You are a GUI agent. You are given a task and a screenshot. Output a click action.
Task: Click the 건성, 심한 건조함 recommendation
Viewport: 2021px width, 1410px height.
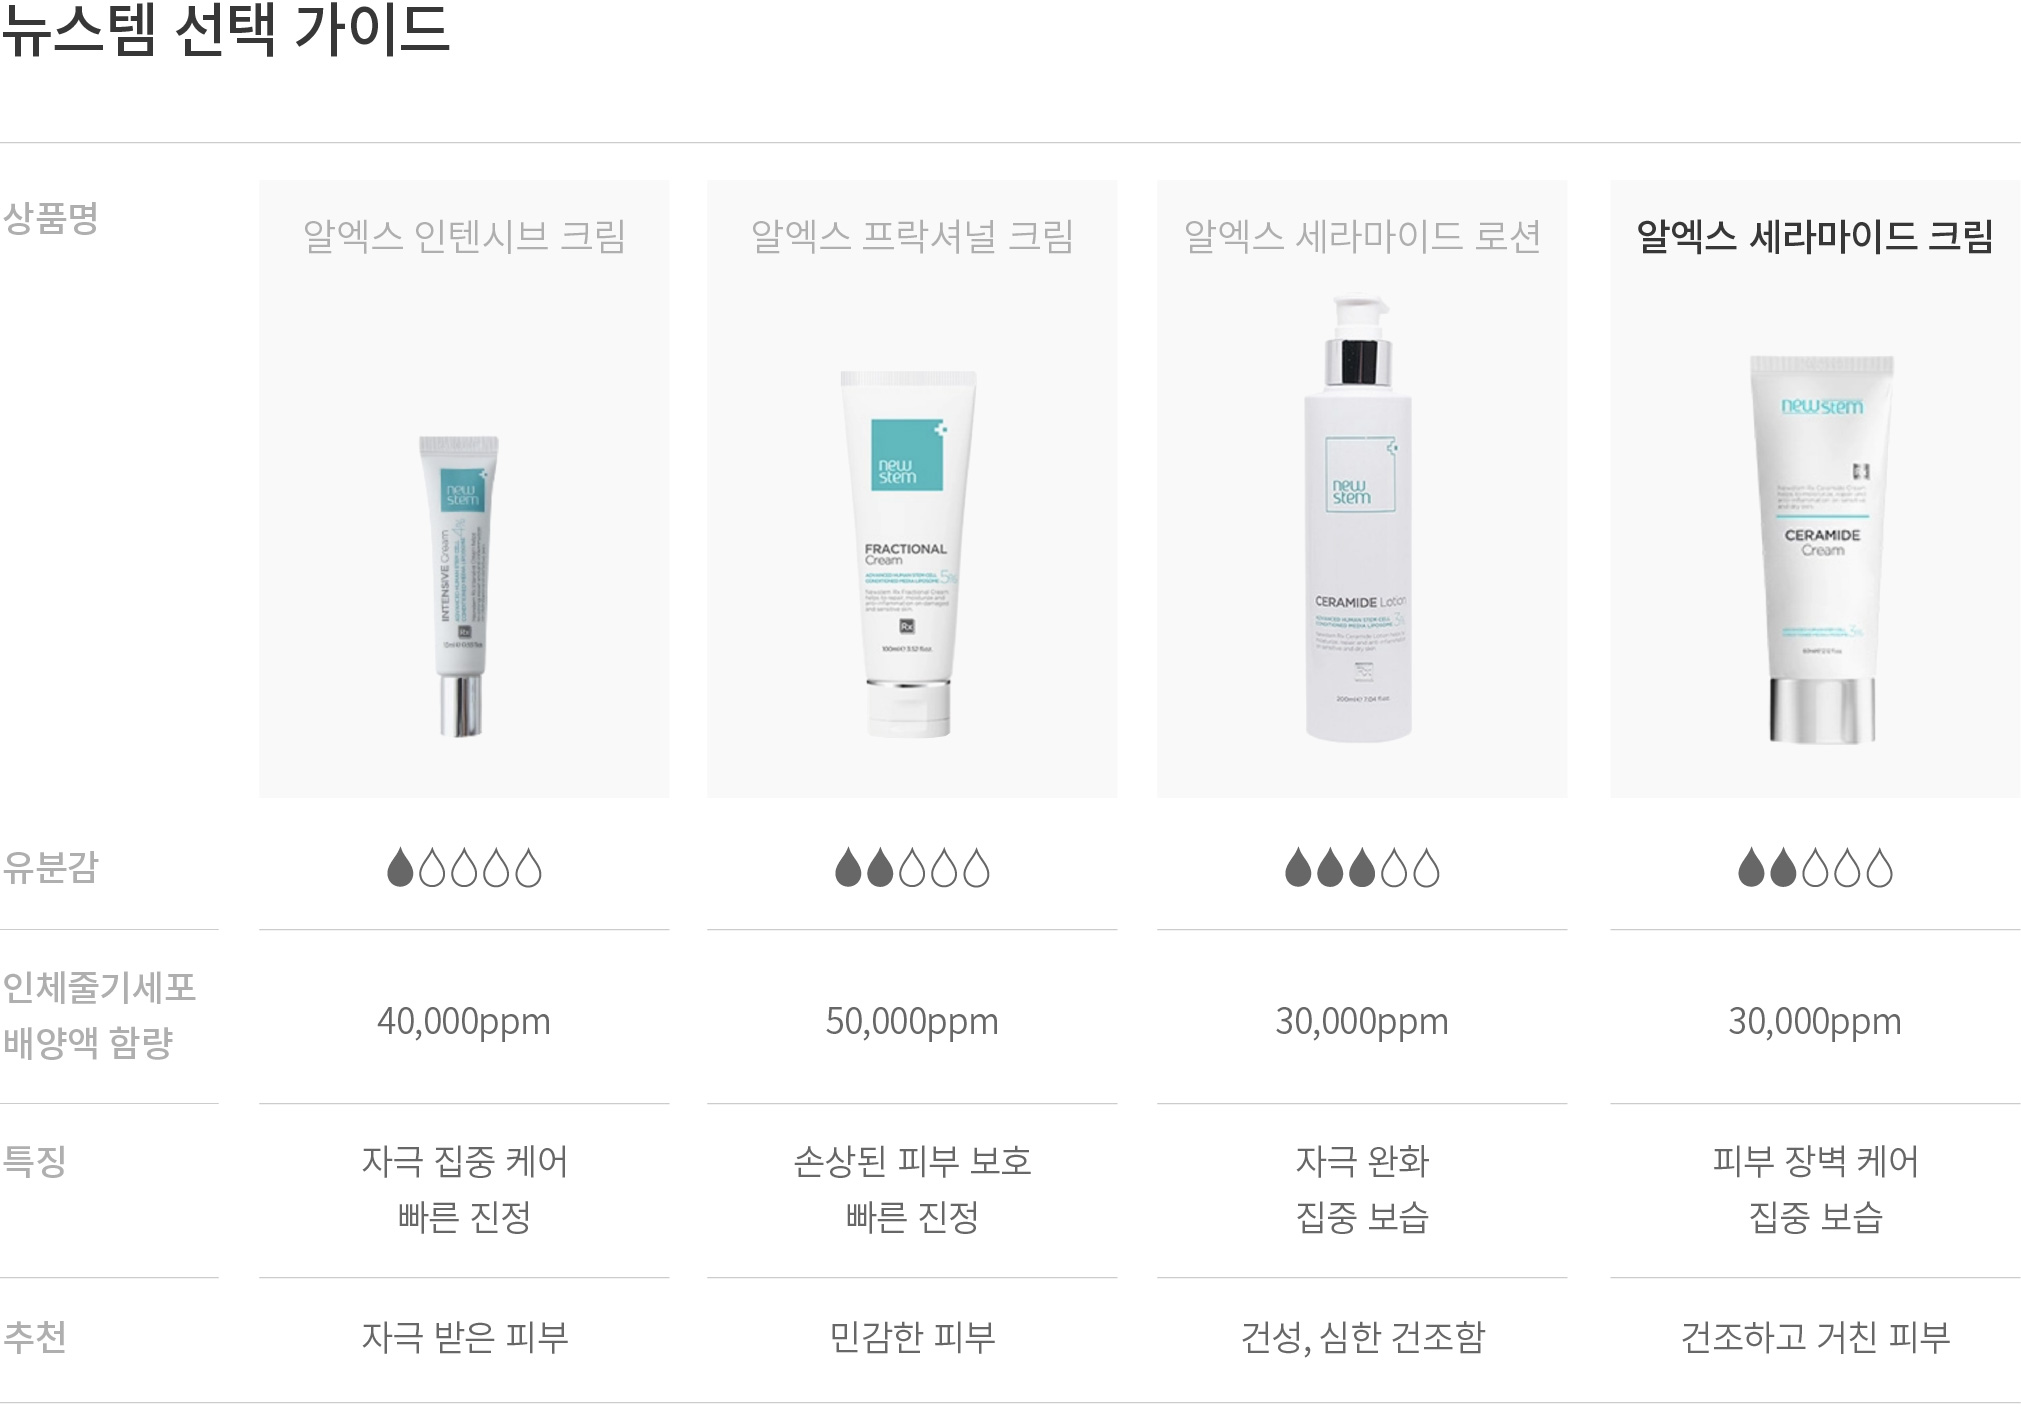[x=1362, y=1337]
